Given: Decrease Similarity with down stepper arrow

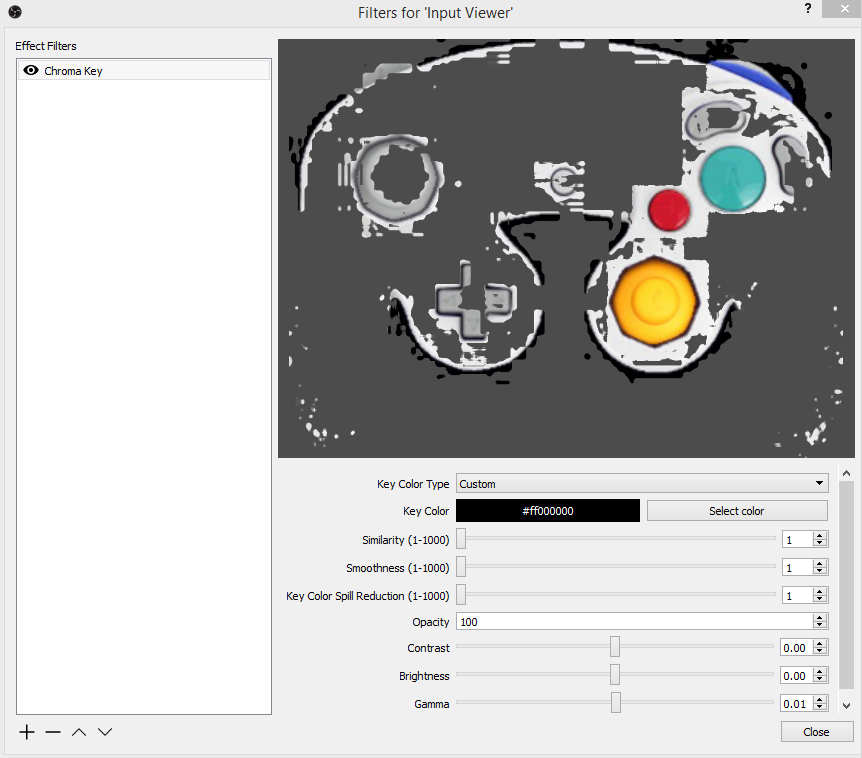Looking at the screenshot, I should [x=820, y=544].
